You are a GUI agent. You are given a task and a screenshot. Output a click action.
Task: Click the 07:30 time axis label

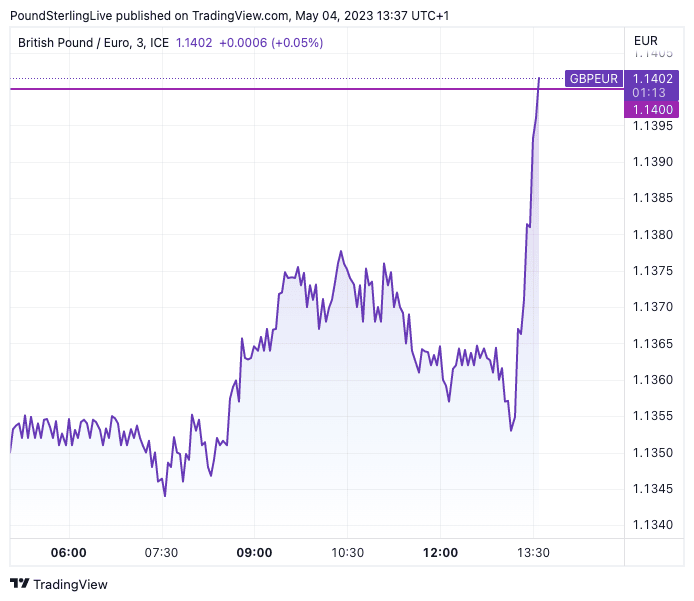pyautogui.click(x=161, y=552)
